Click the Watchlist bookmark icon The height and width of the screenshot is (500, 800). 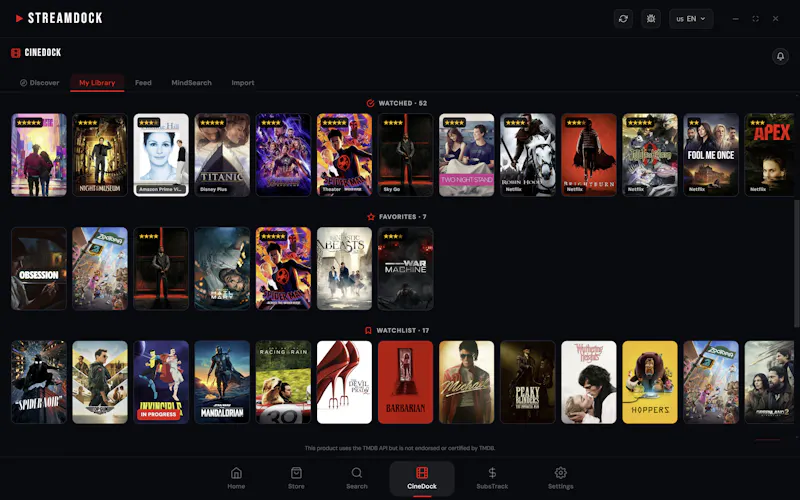368,331
